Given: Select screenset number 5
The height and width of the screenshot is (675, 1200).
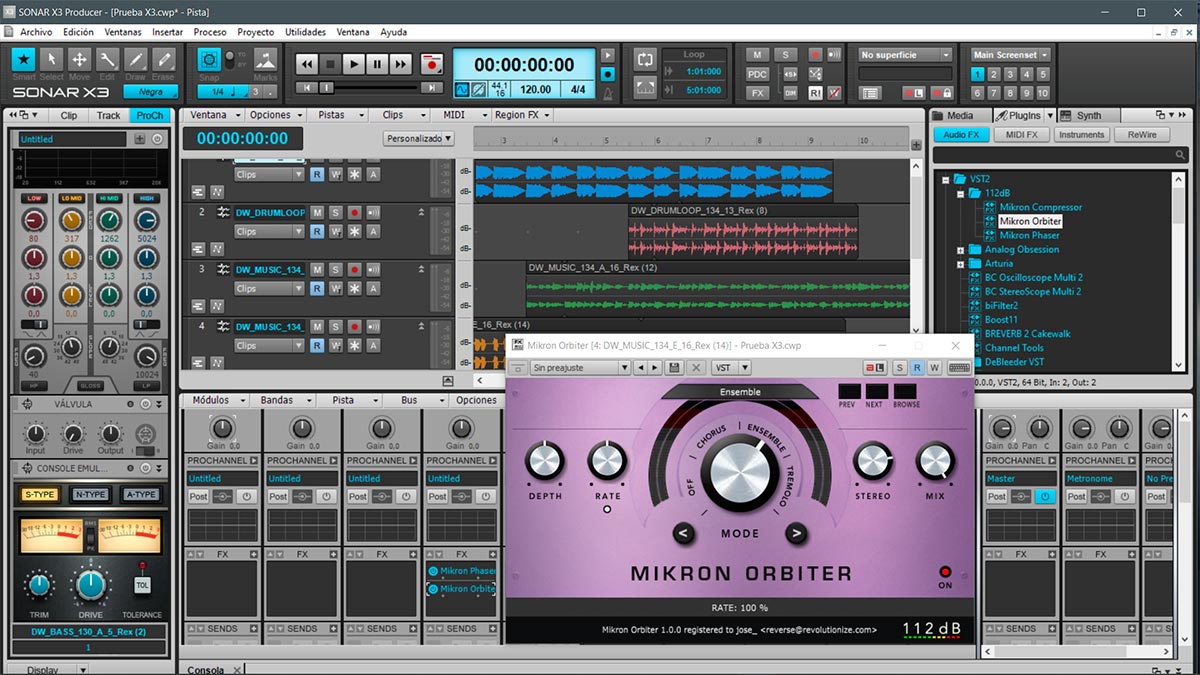Looking at the screenshot, I should pos(1044,74).
